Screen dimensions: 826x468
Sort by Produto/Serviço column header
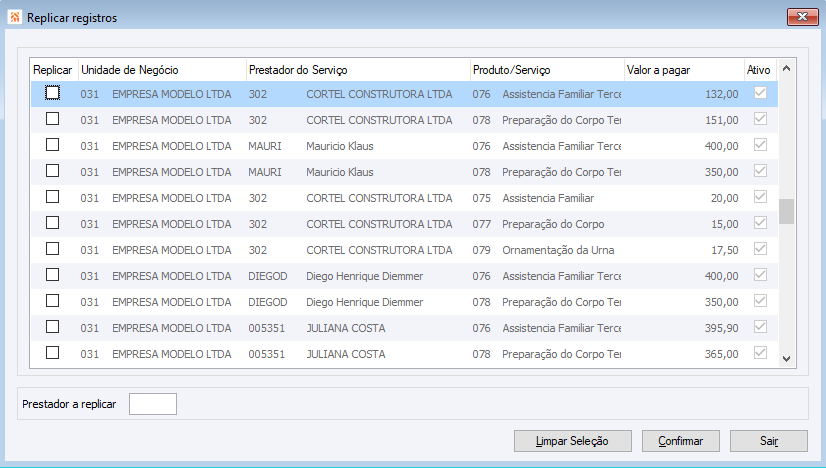(547, 70)
